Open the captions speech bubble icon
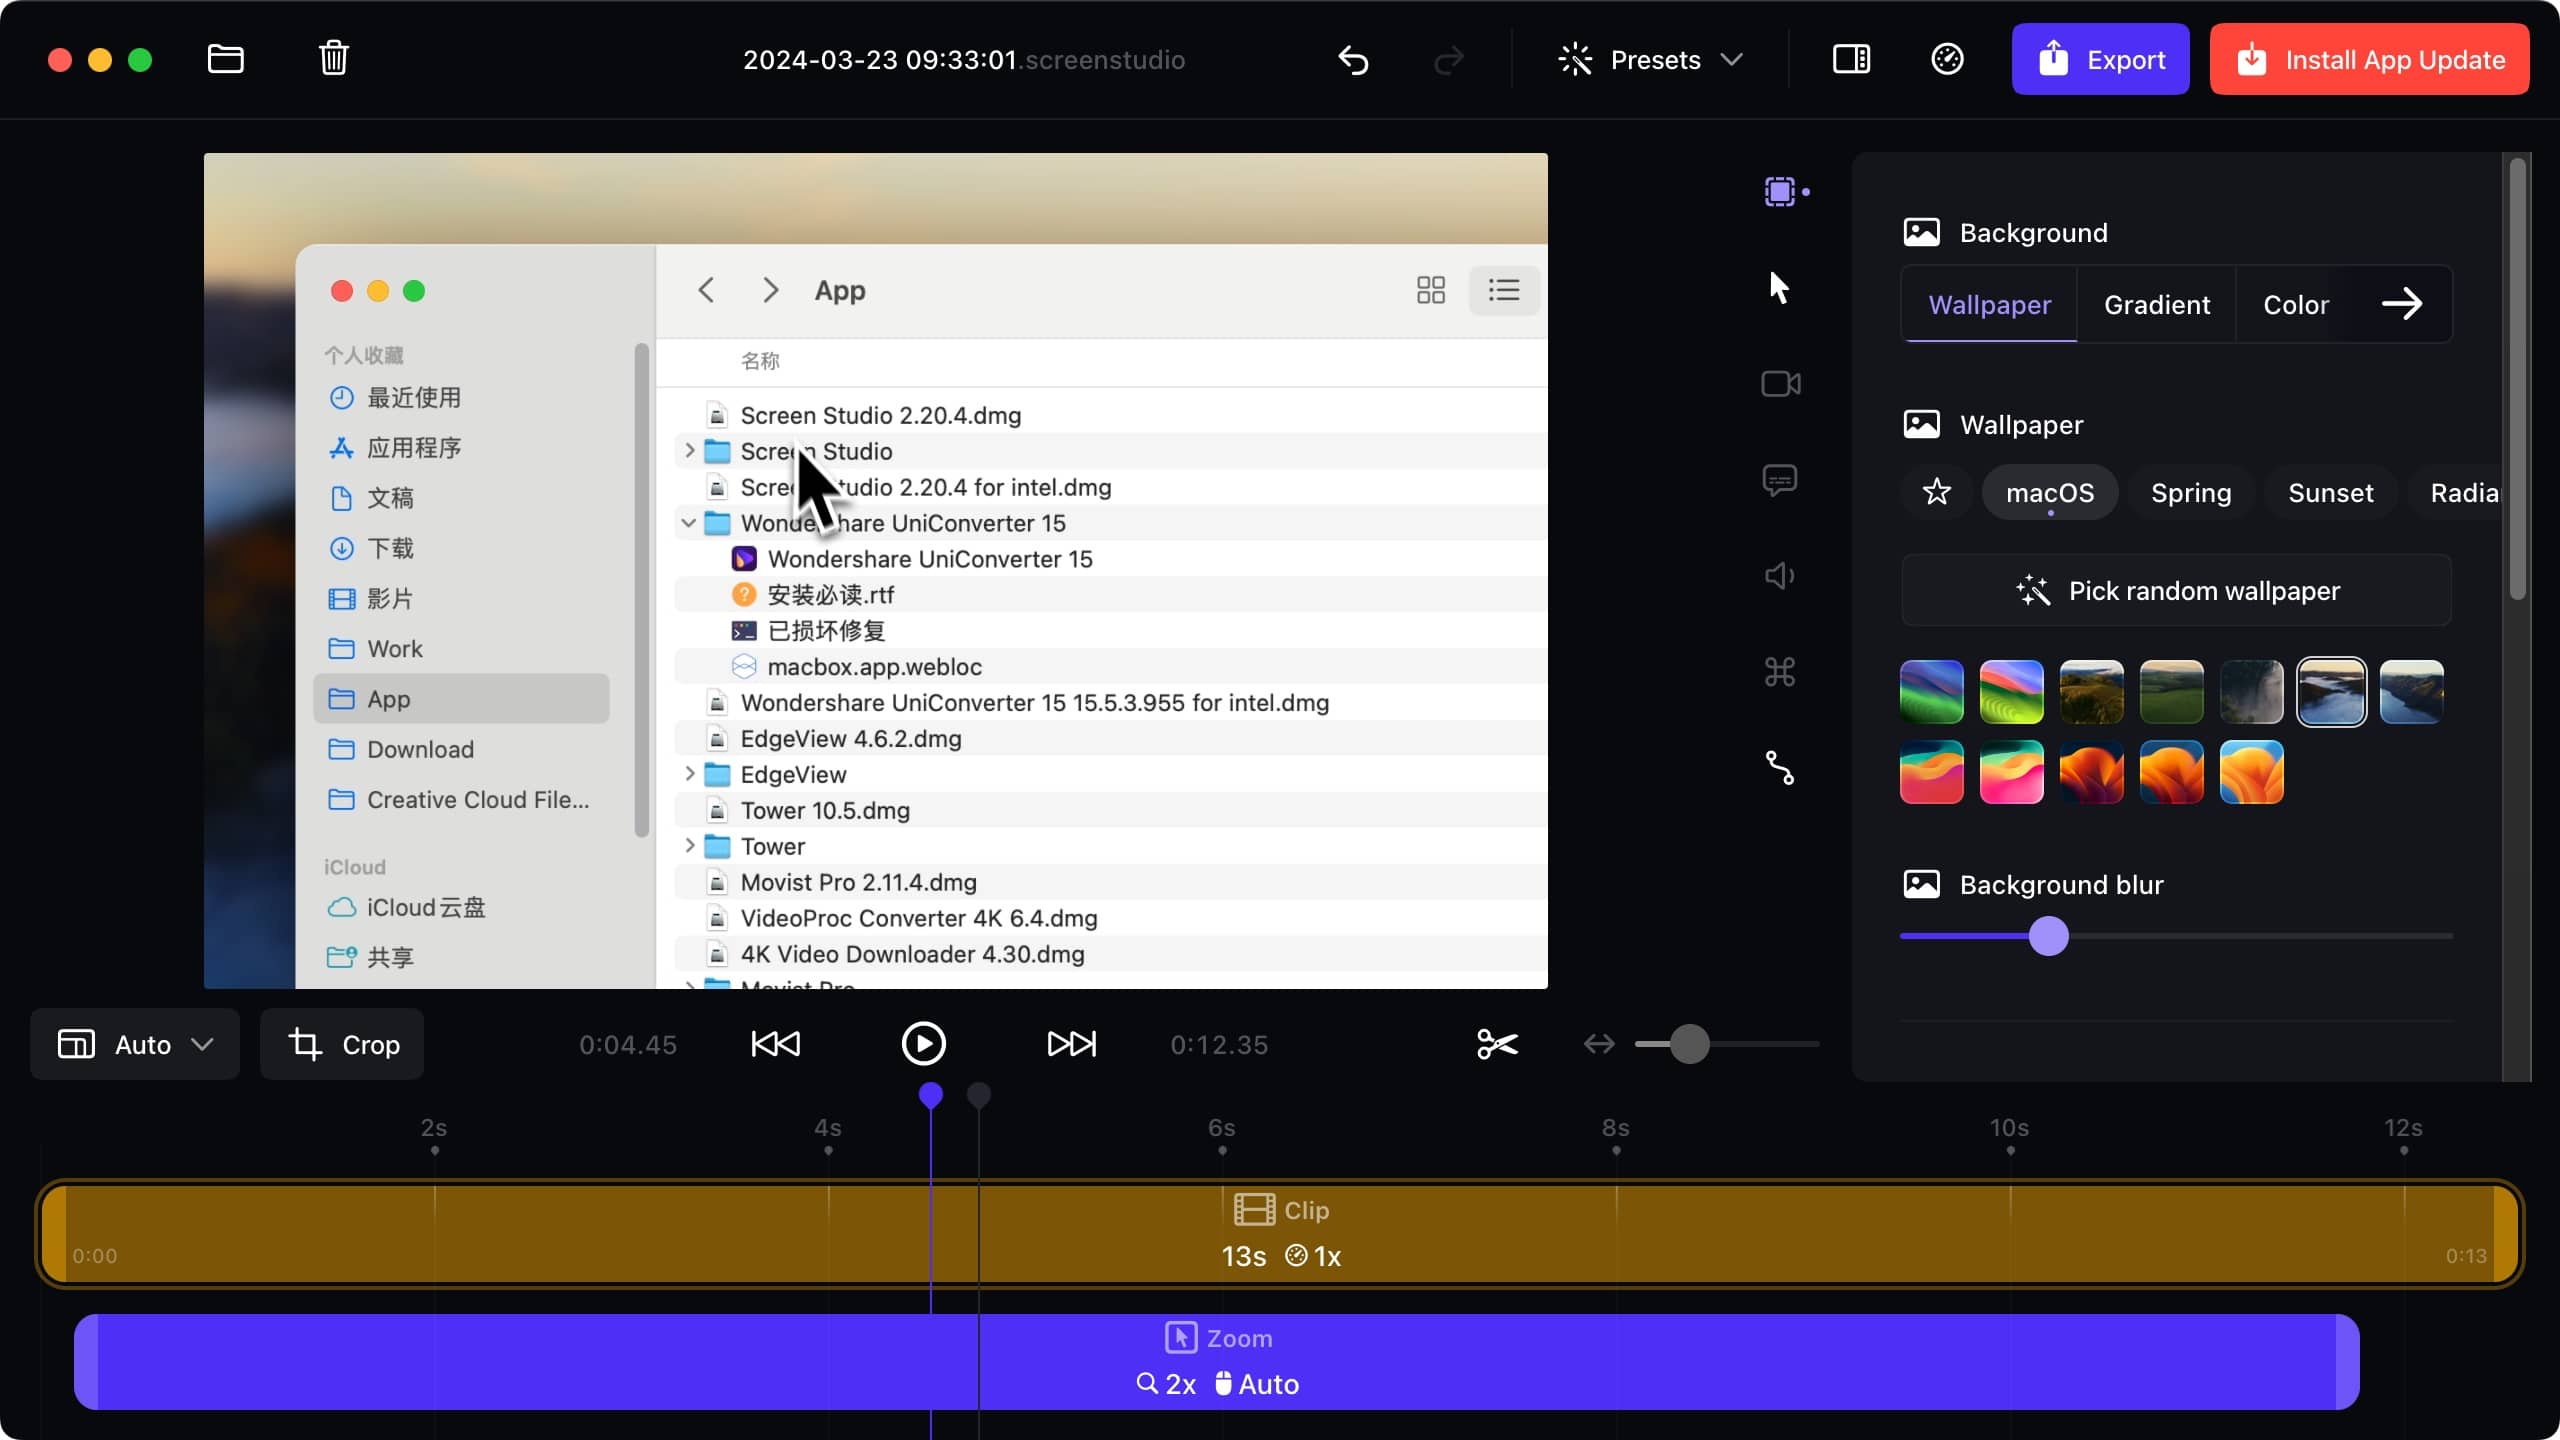This screenshot has height=1440, width=2560. pyautogui.click(x=1780, y=480)
